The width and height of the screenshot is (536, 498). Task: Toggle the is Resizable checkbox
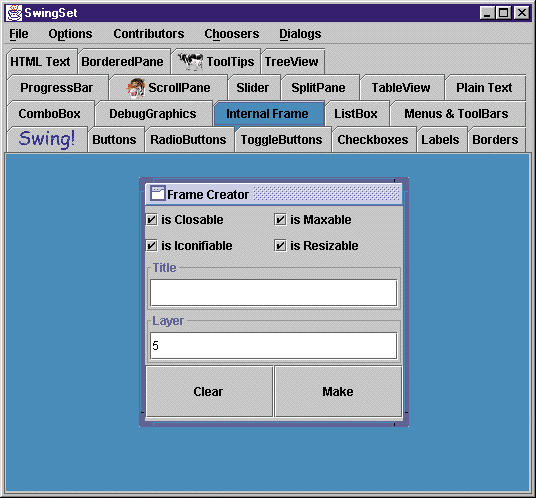pyautogui.click(x=280, y=245)
